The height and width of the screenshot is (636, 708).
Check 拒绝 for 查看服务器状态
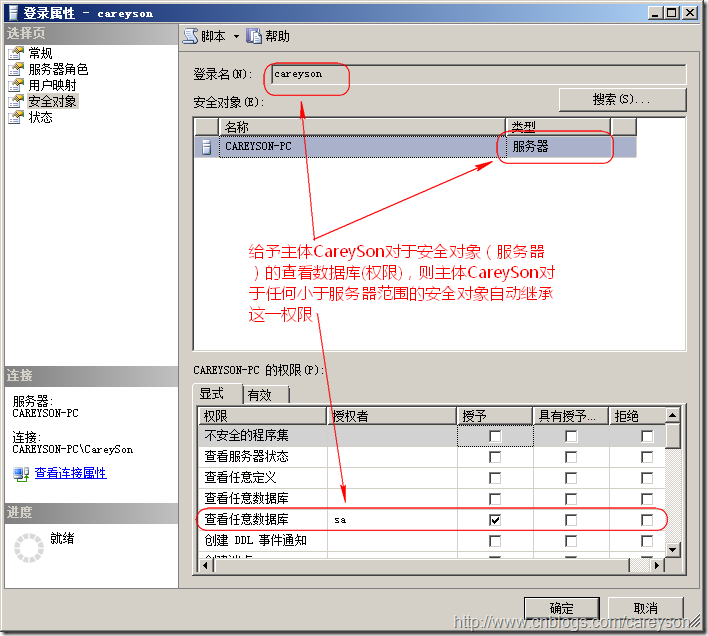[x=647, y=457]
